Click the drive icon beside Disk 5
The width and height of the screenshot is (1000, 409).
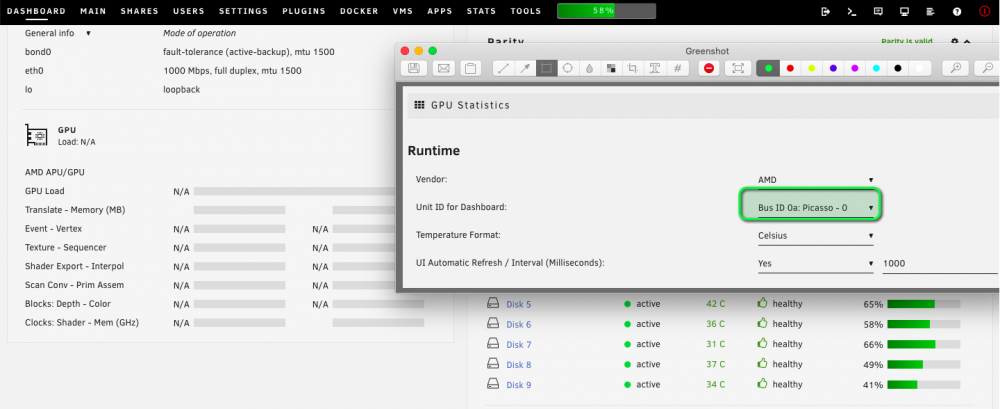pyautogui.click(x=493, y=303)
